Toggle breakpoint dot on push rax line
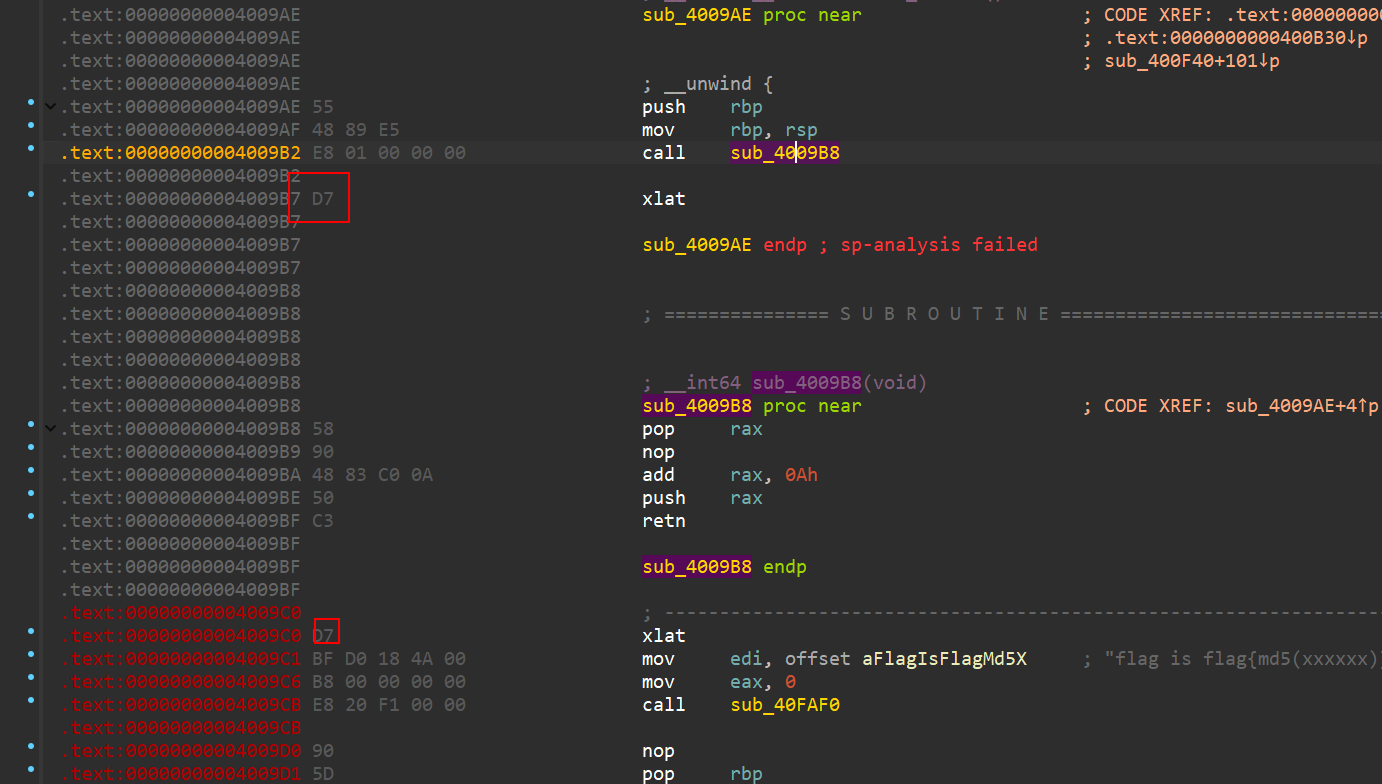 tap(31, 493)
